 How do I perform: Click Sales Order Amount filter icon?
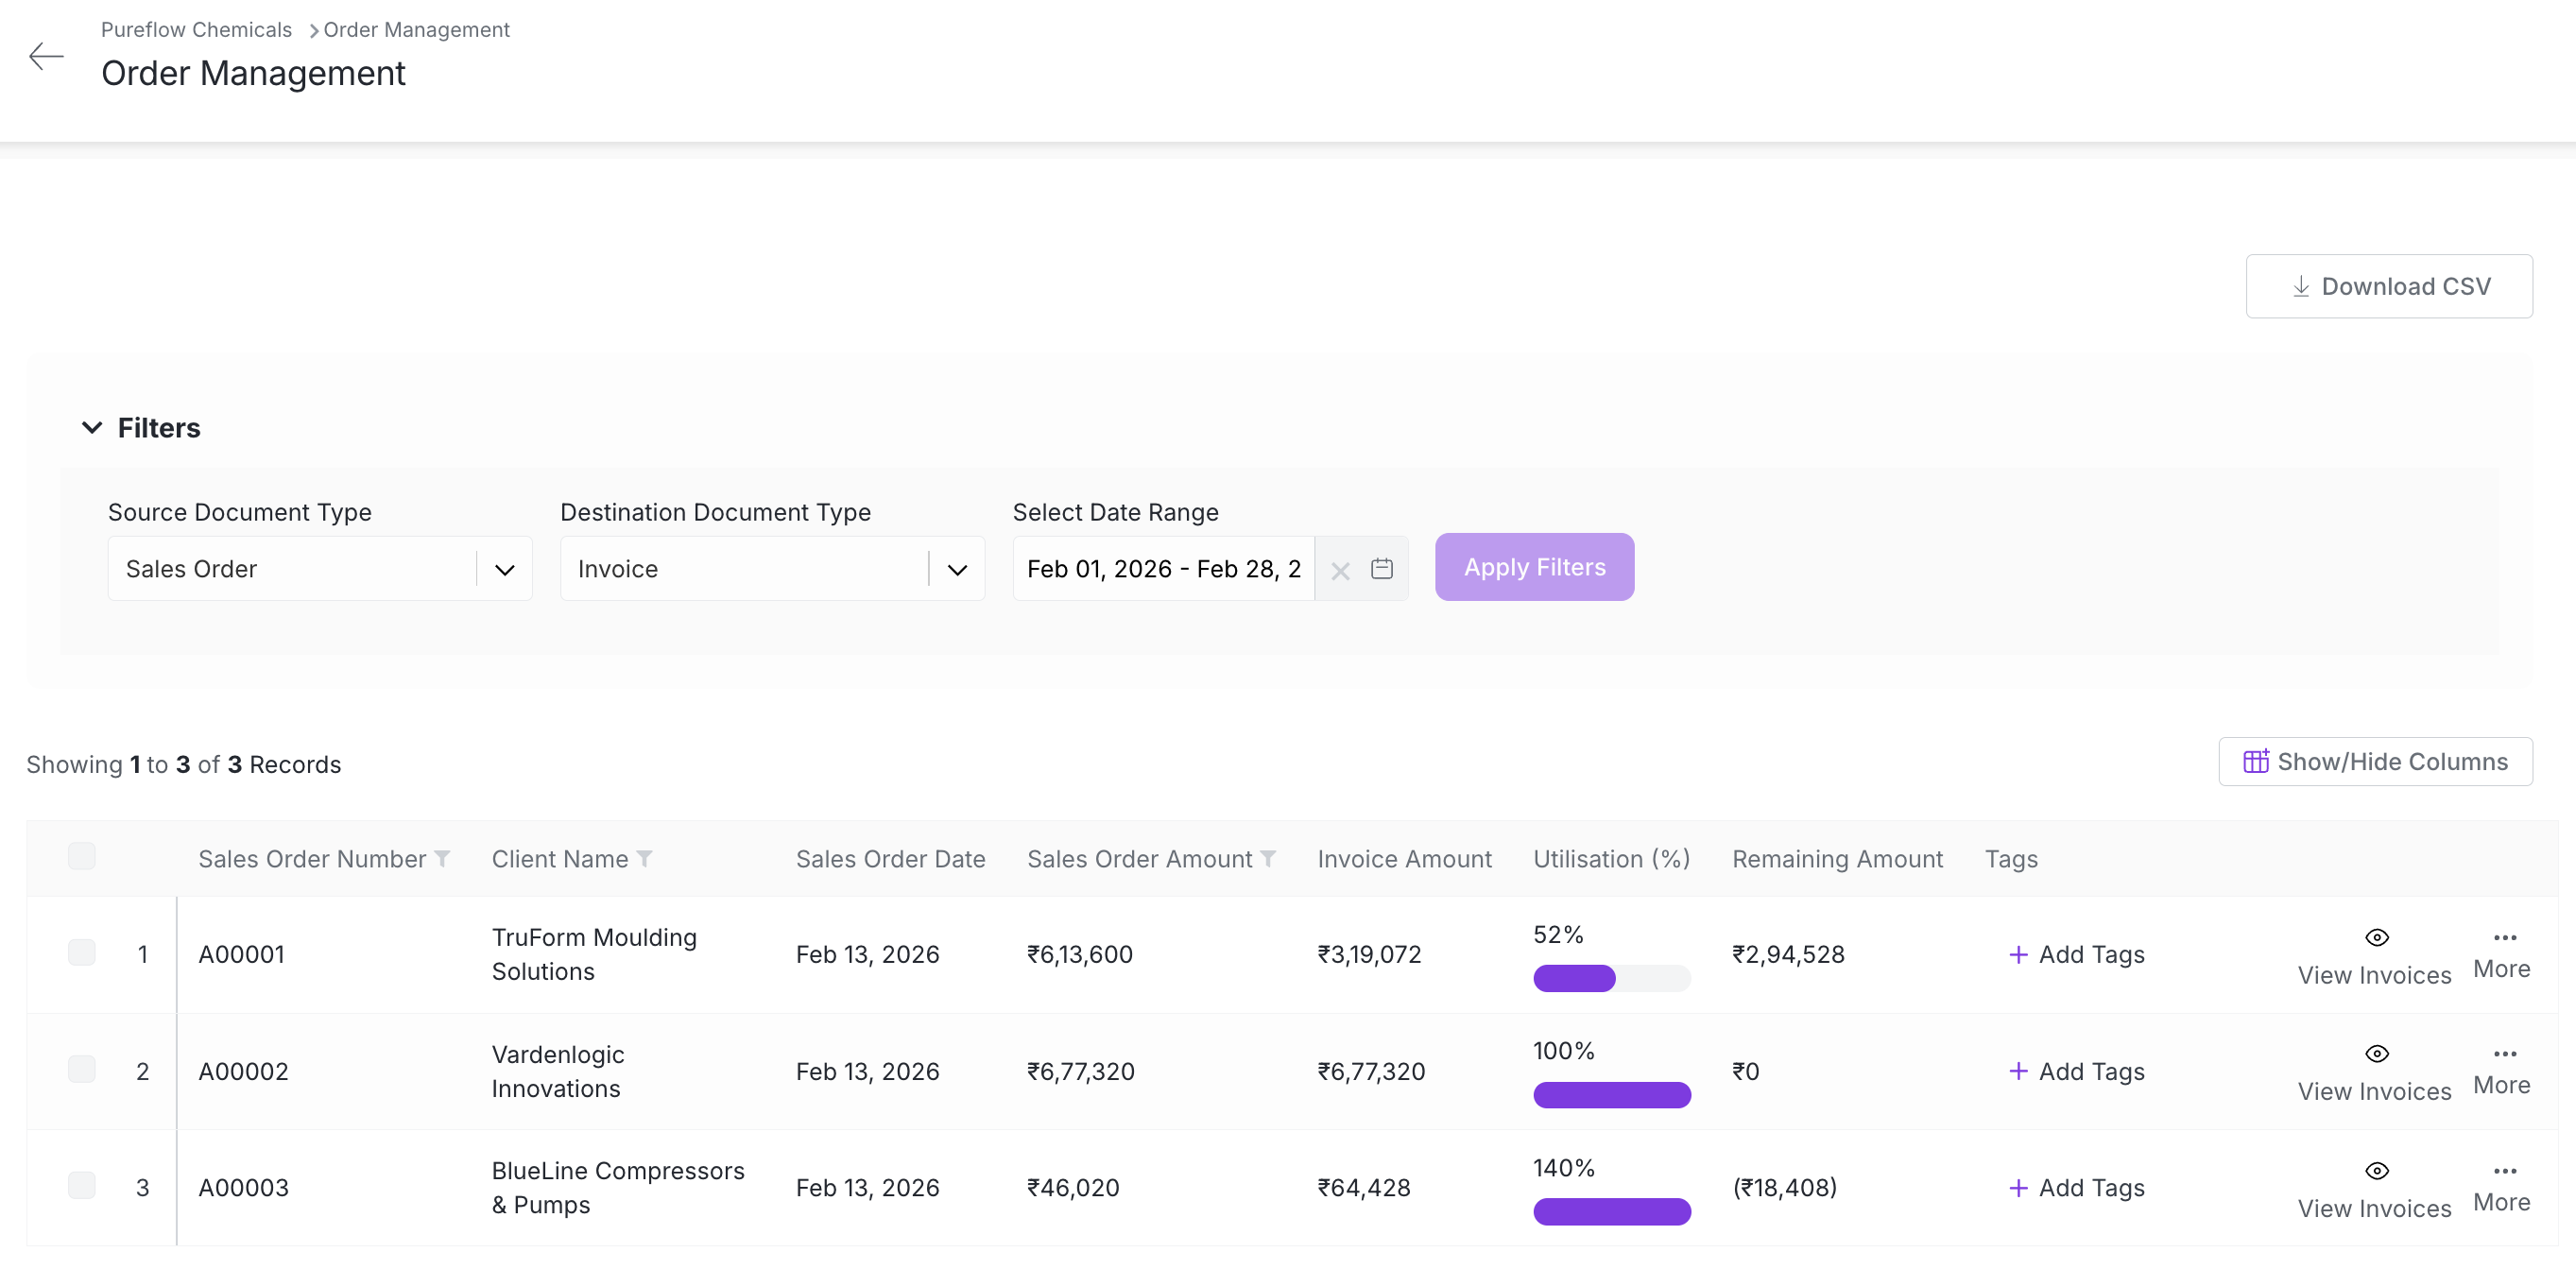click(1268, 859)
